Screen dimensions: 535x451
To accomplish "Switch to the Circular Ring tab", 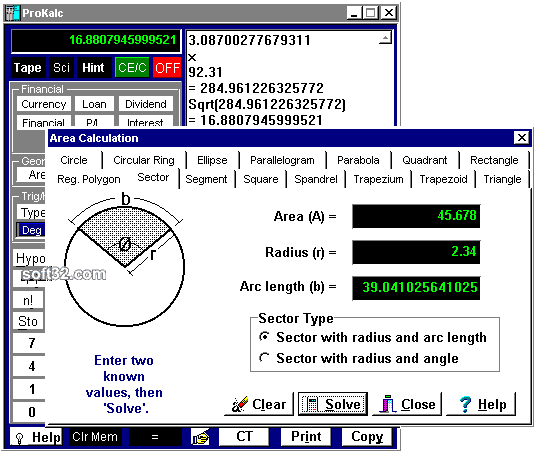I will click(x=144, y=160).
